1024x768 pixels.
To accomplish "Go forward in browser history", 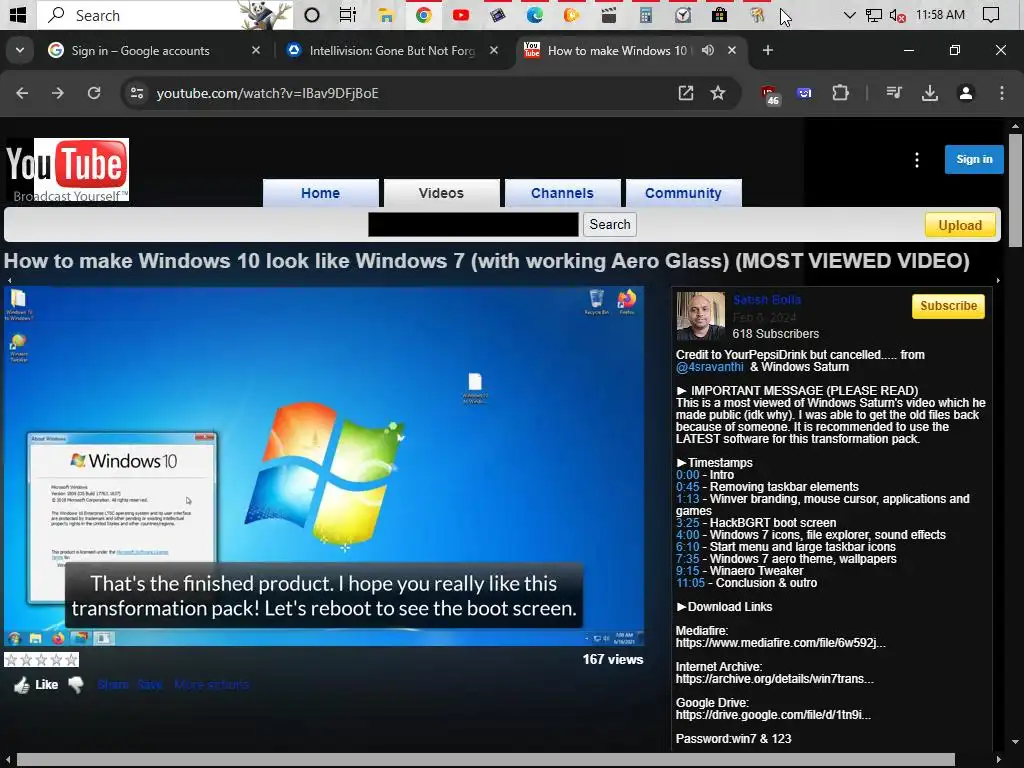I will (57, 93).
